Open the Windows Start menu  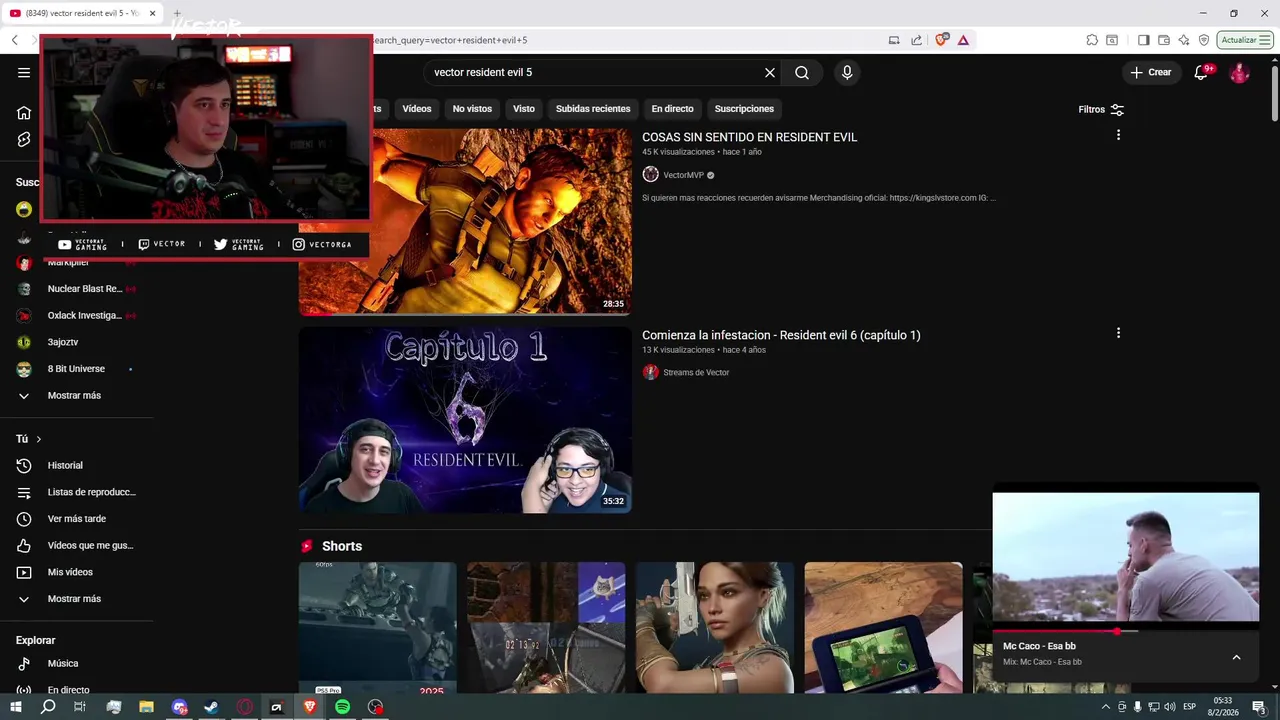16,707
